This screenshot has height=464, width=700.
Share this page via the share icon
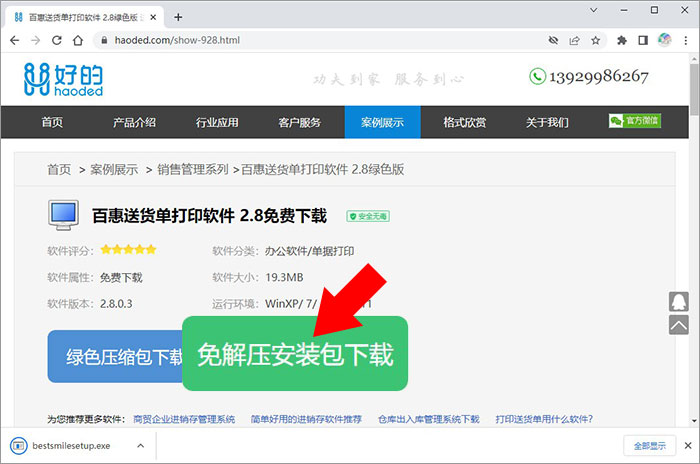pos(574,41)
